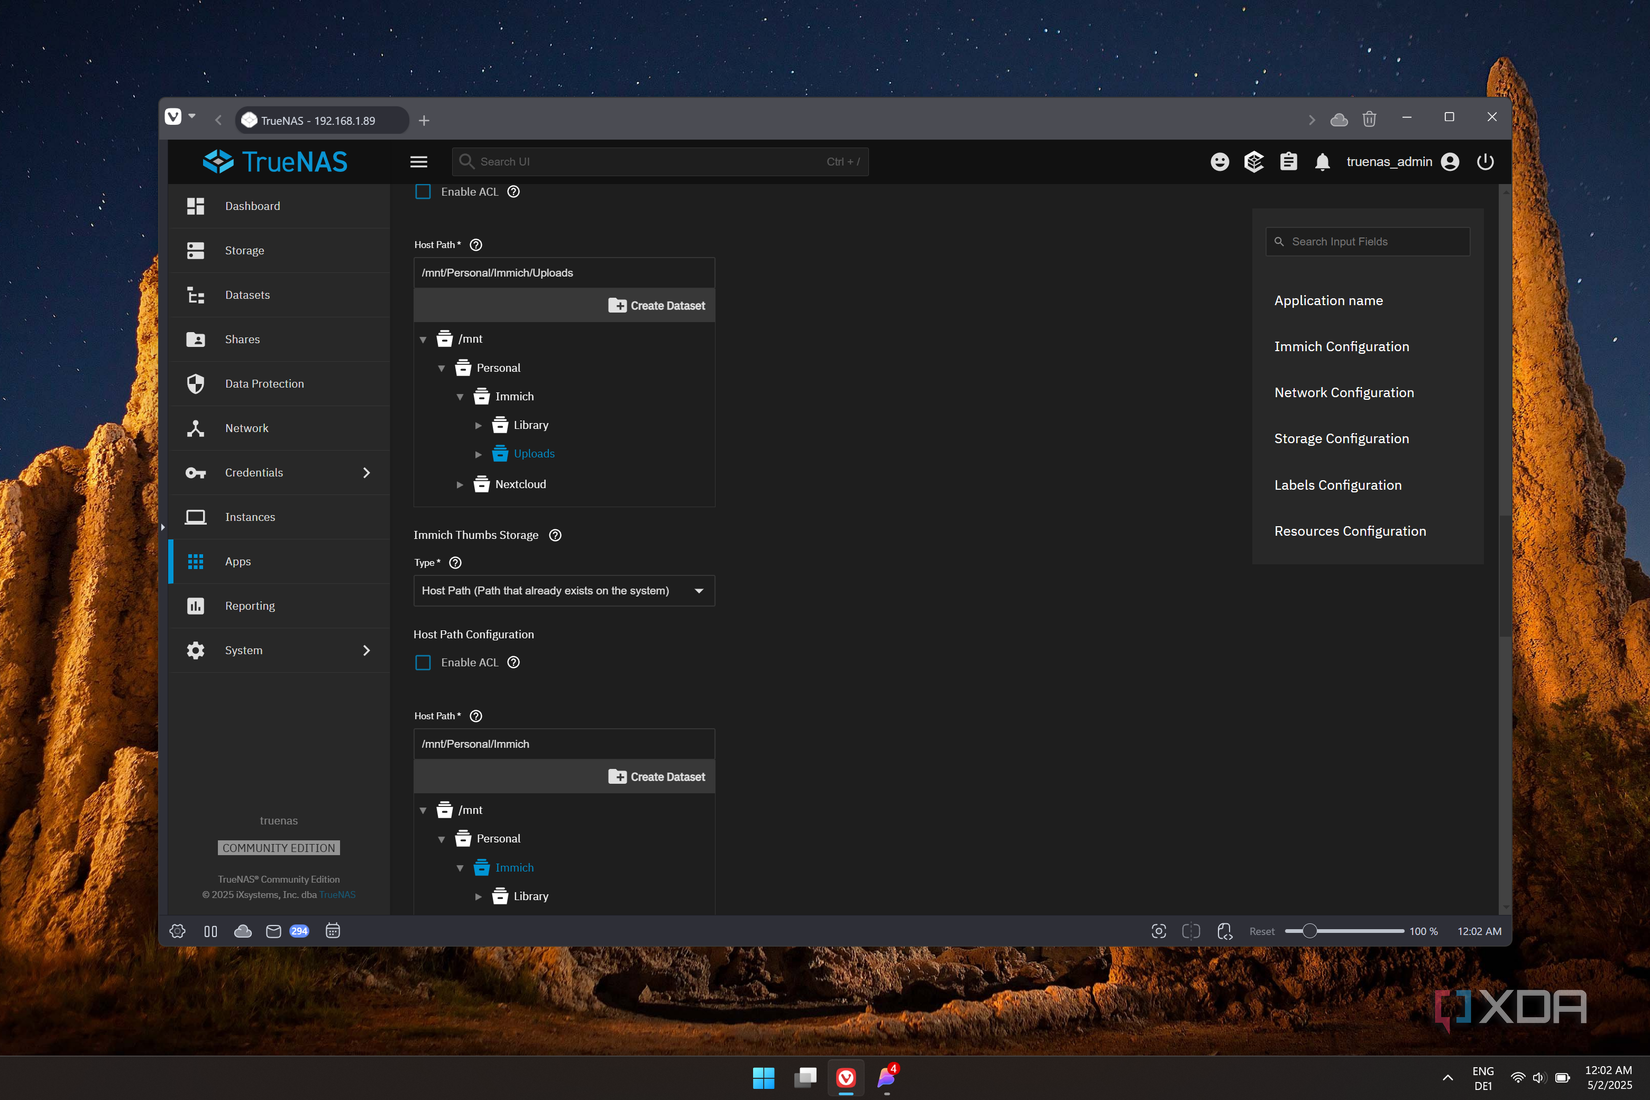This screenshot has height=1100, width=1650.
Task: Open the Jobs clipboard icon
Action: click(1289, 162)
